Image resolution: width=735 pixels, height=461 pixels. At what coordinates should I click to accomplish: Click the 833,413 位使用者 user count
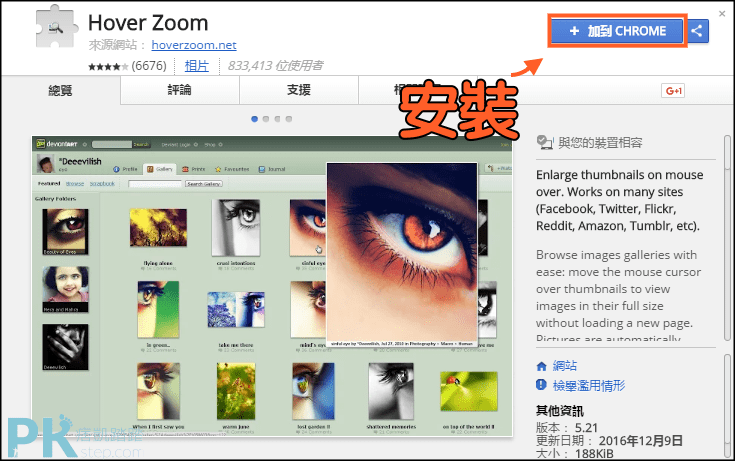pos(275,66)
